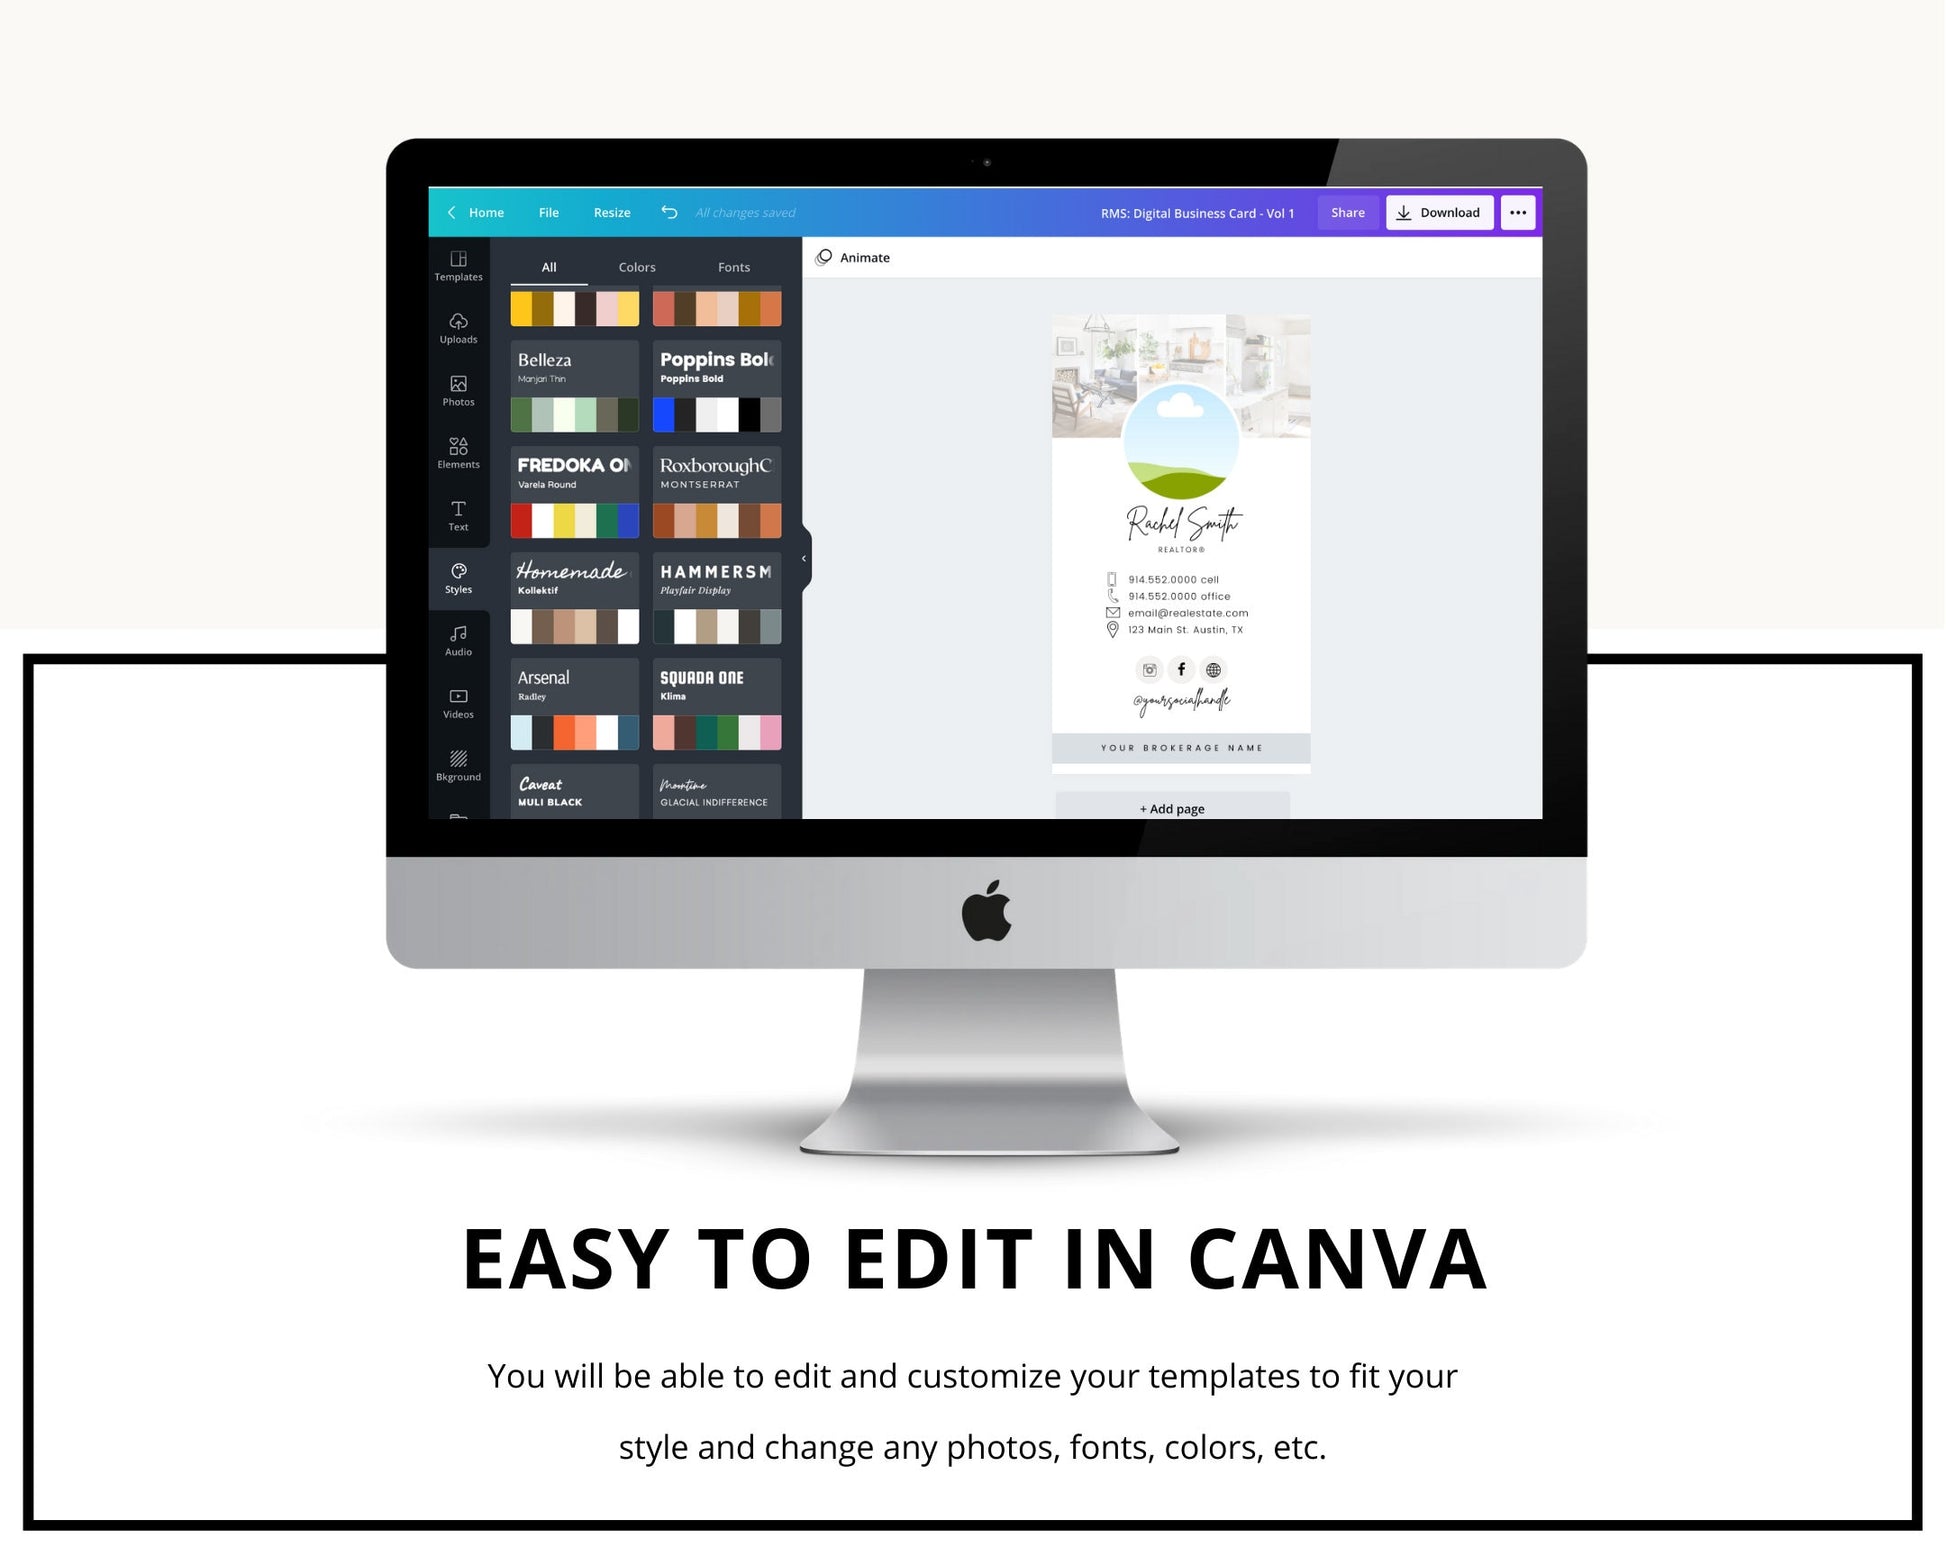Switch to the Fonts tab
This screenshot has height=1557, width=1946.
click(x=734, y=264)
